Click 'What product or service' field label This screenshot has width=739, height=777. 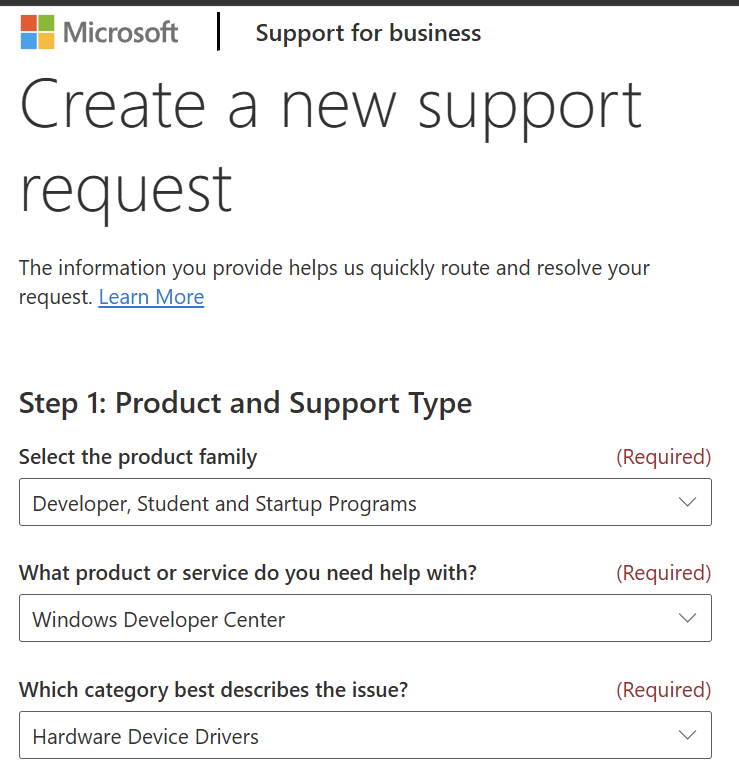pyautogui.click(x=248, y=573)
